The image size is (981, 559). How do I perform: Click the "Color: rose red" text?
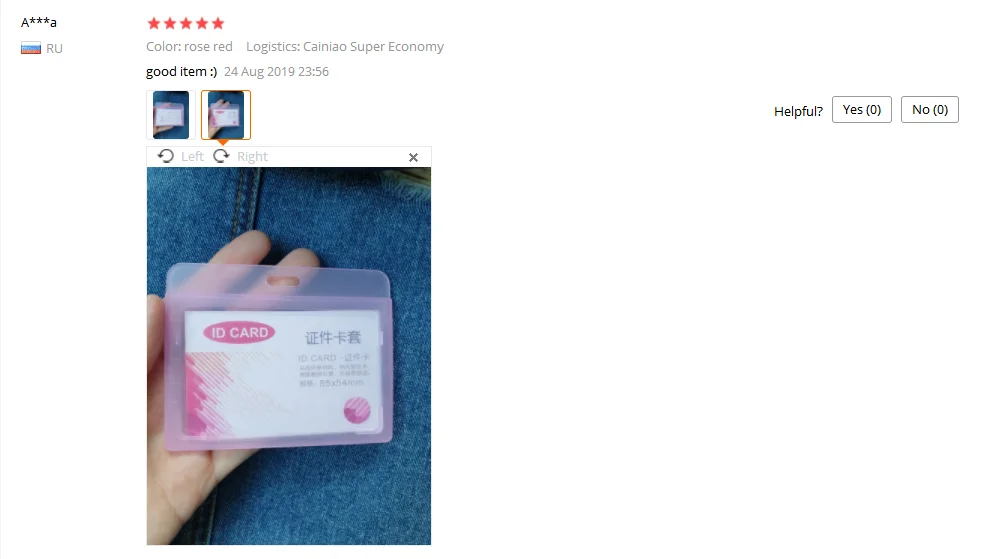[x=190, y=47]
